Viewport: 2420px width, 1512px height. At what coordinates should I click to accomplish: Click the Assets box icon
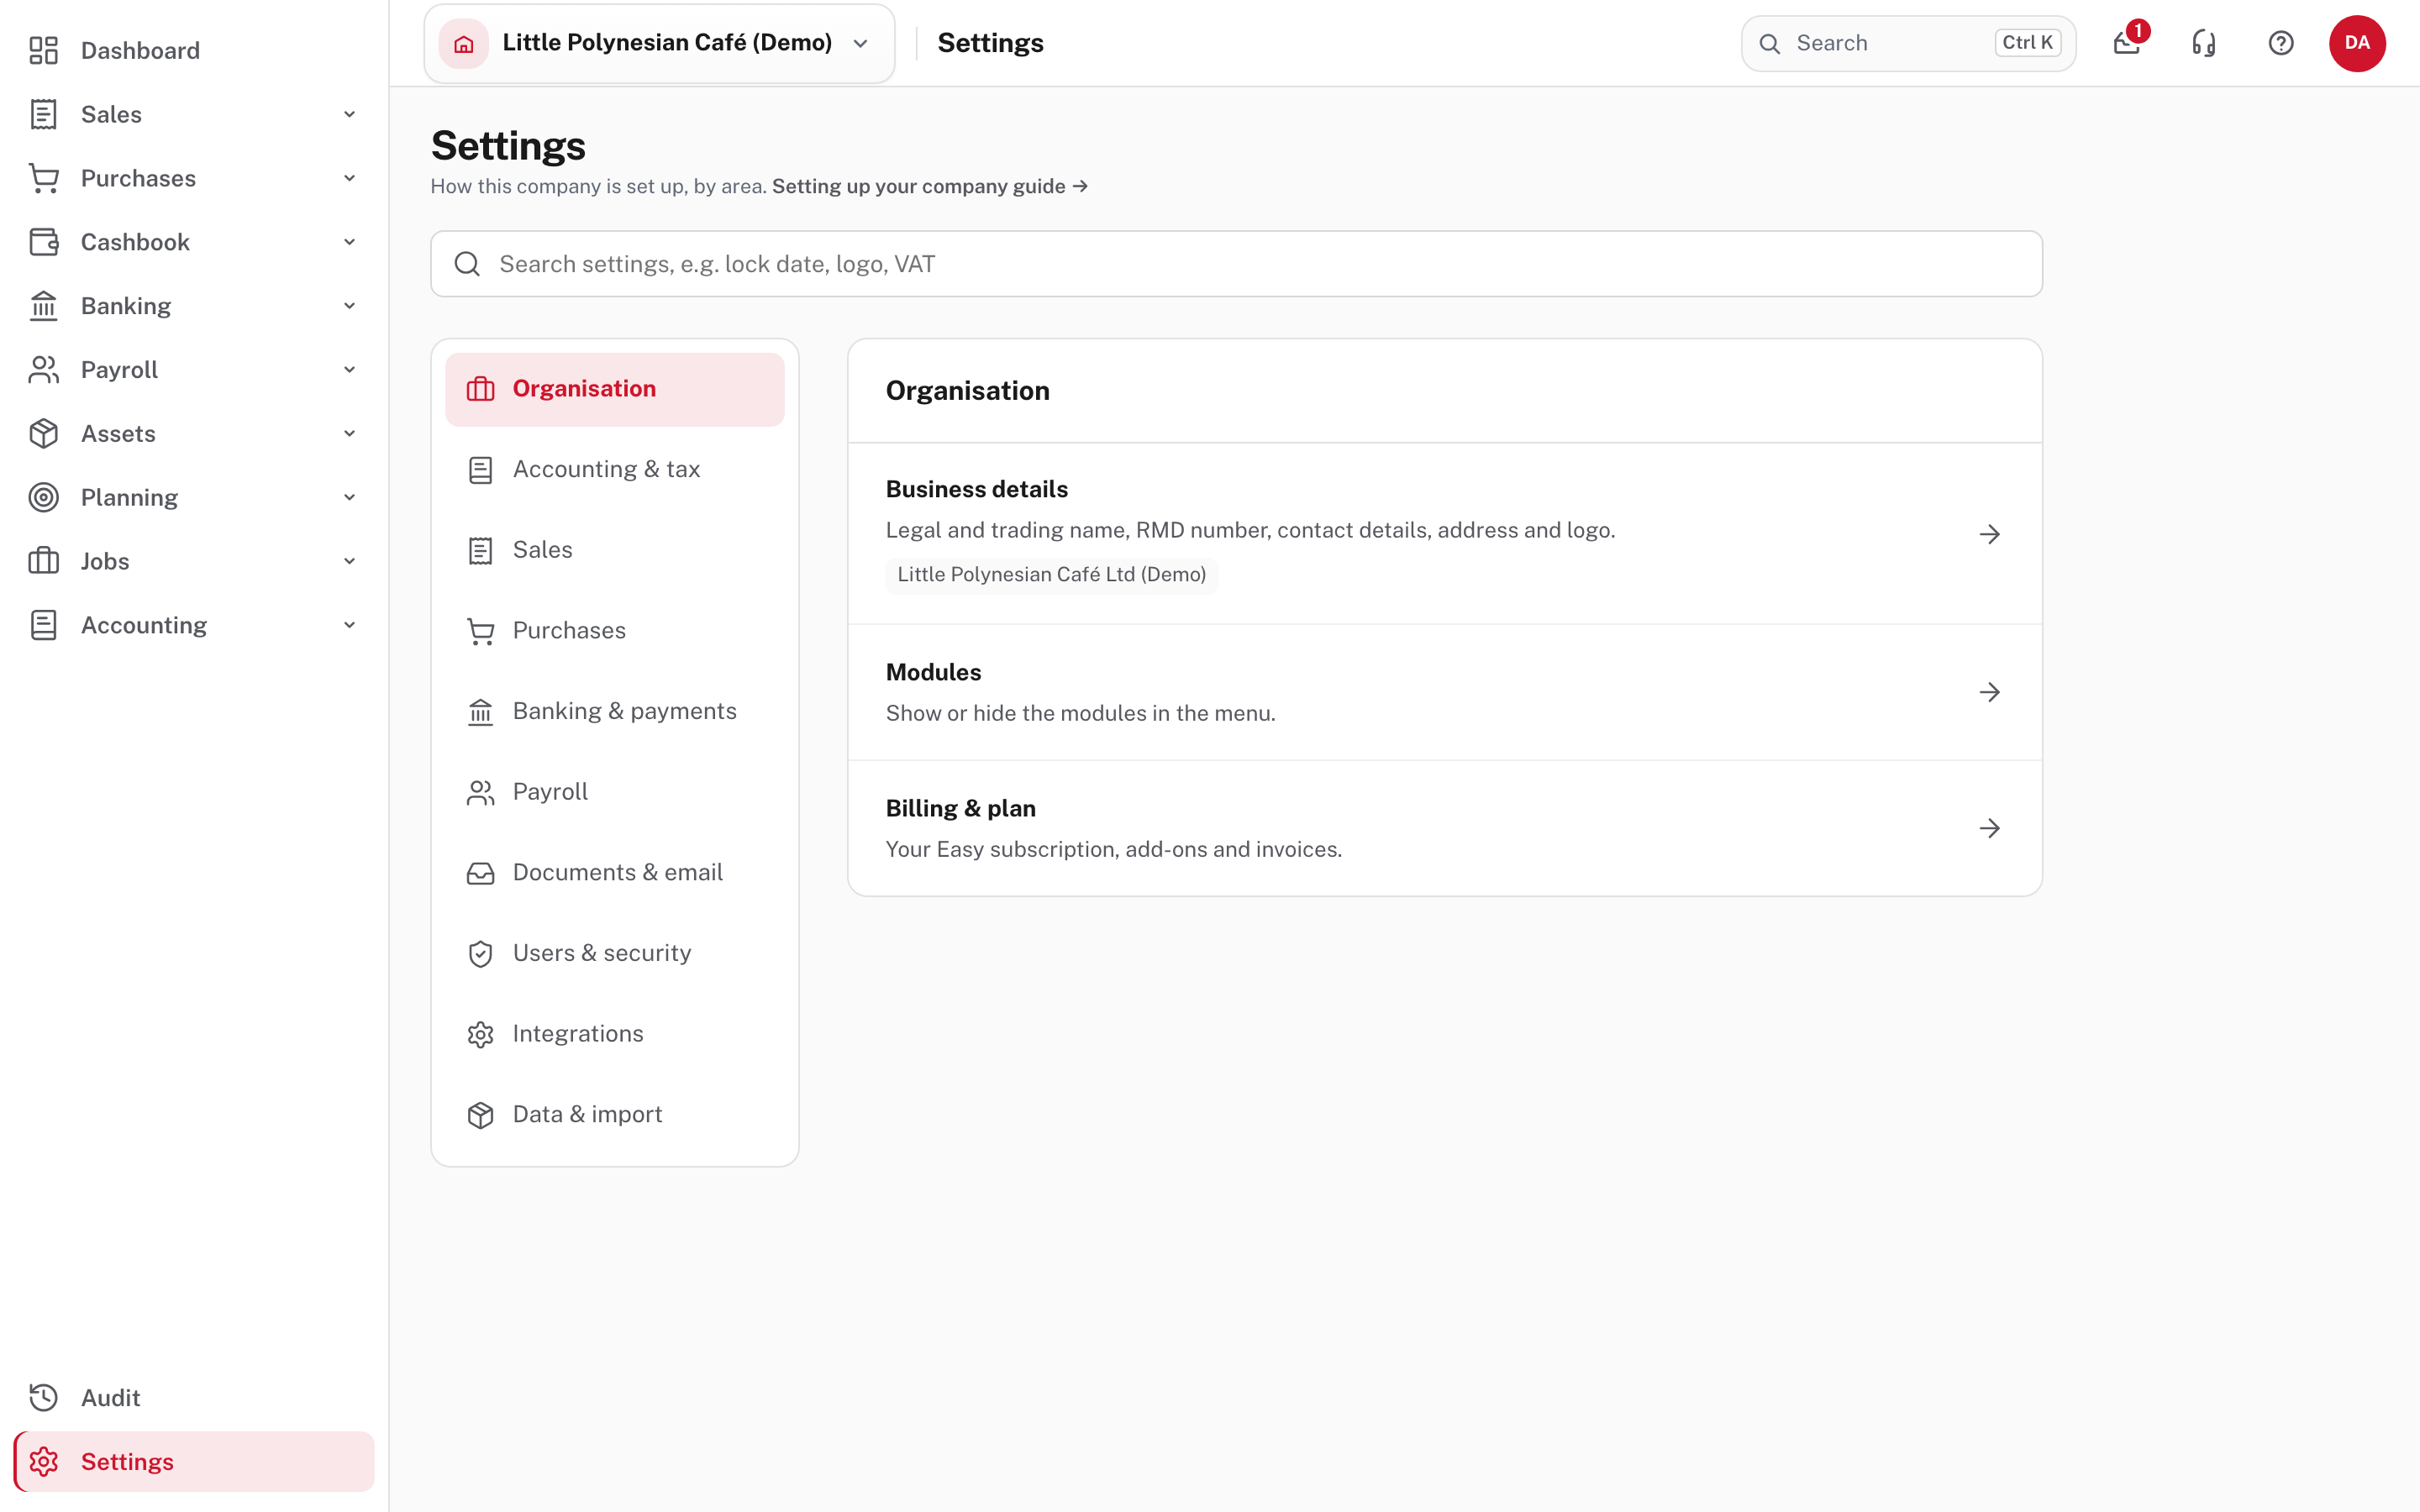click(x=43, y=433)
